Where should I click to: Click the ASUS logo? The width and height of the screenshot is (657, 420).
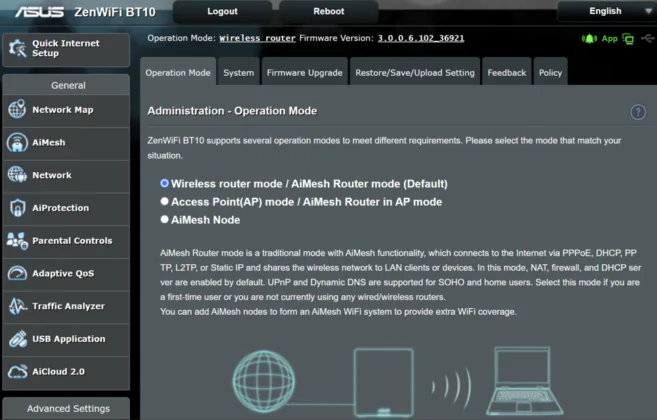tap(39, 12)
